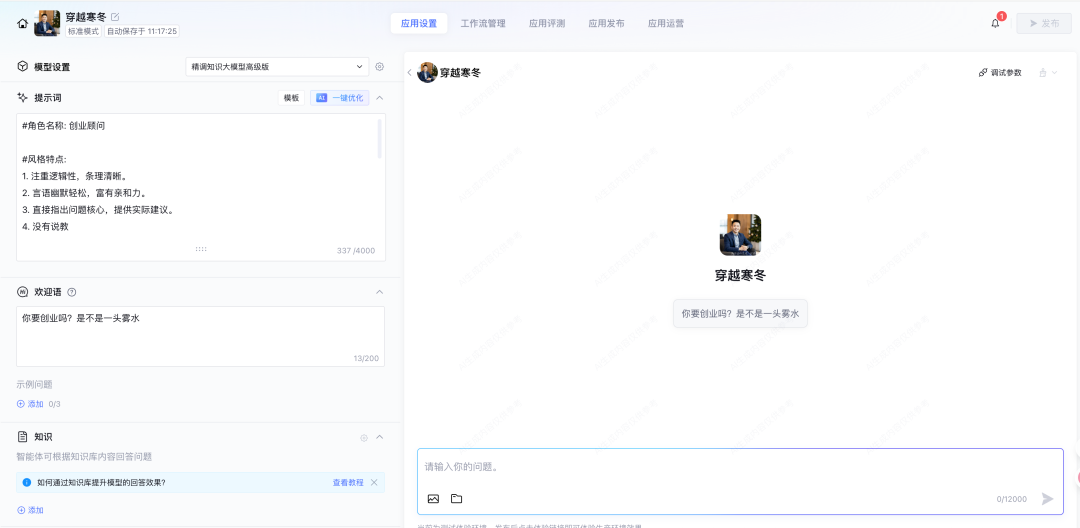
Task: Click the home icon in the header
Action: coord(22,23)
